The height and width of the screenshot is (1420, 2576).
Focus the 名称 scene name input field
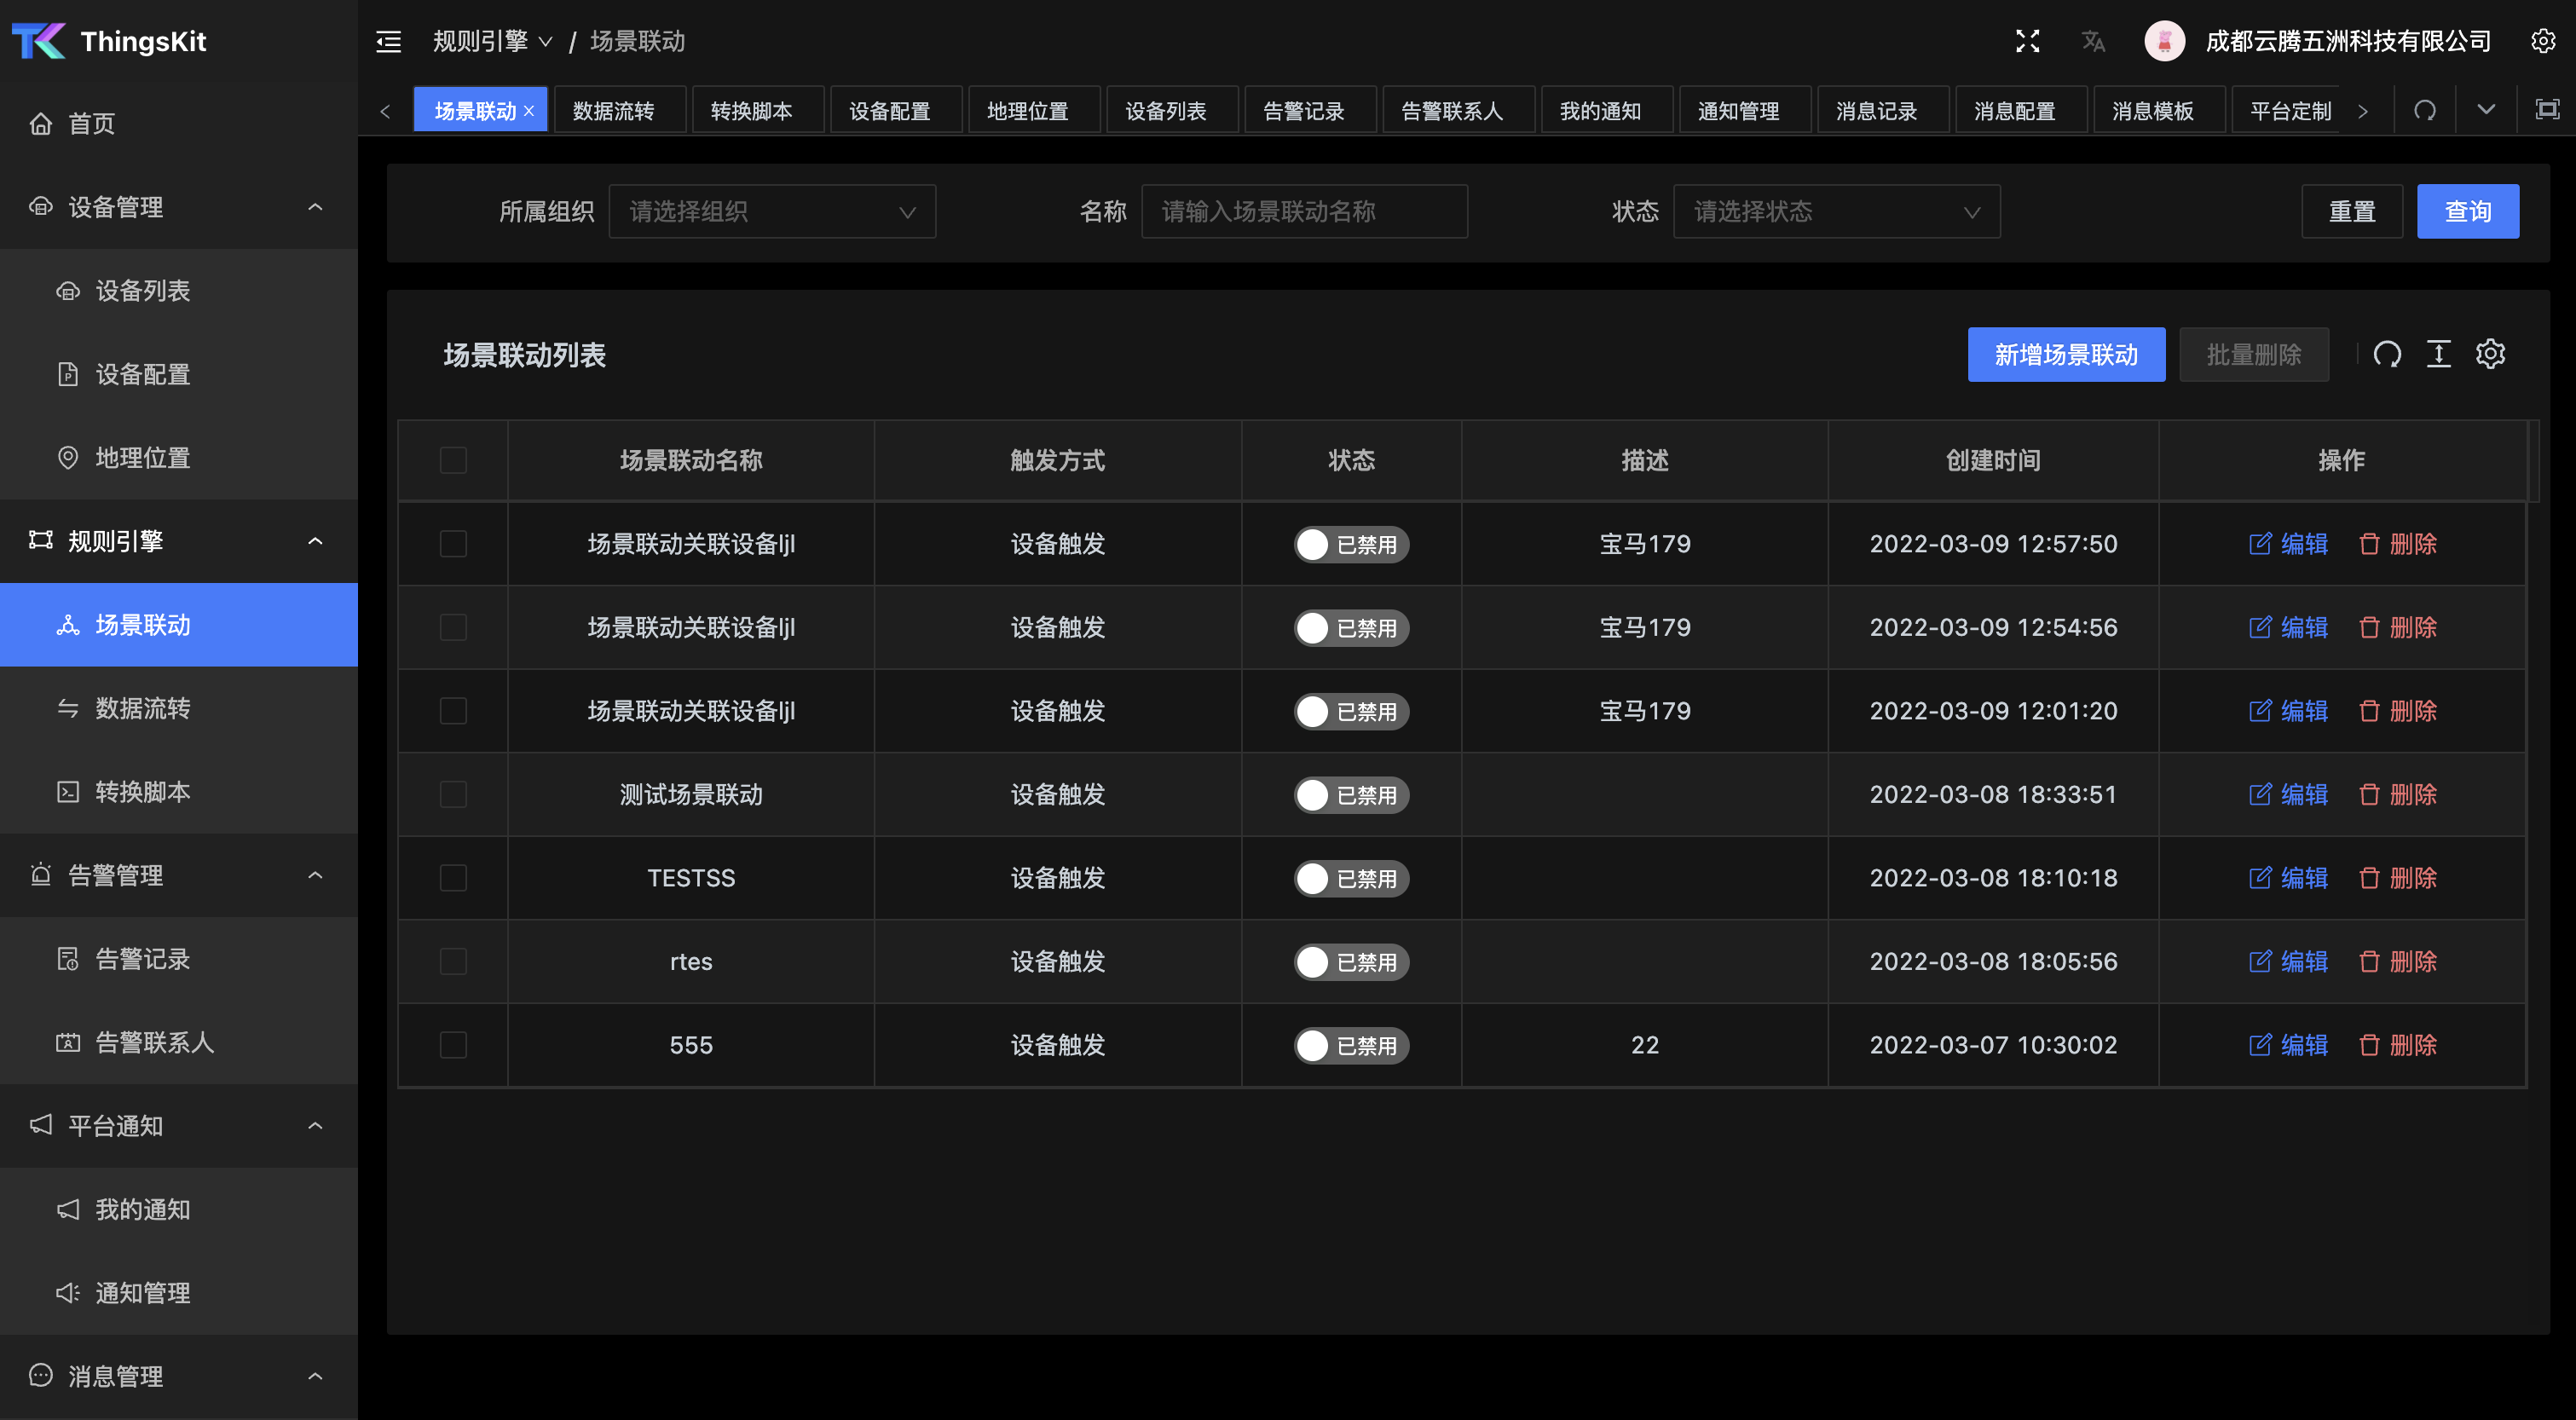1304,211
